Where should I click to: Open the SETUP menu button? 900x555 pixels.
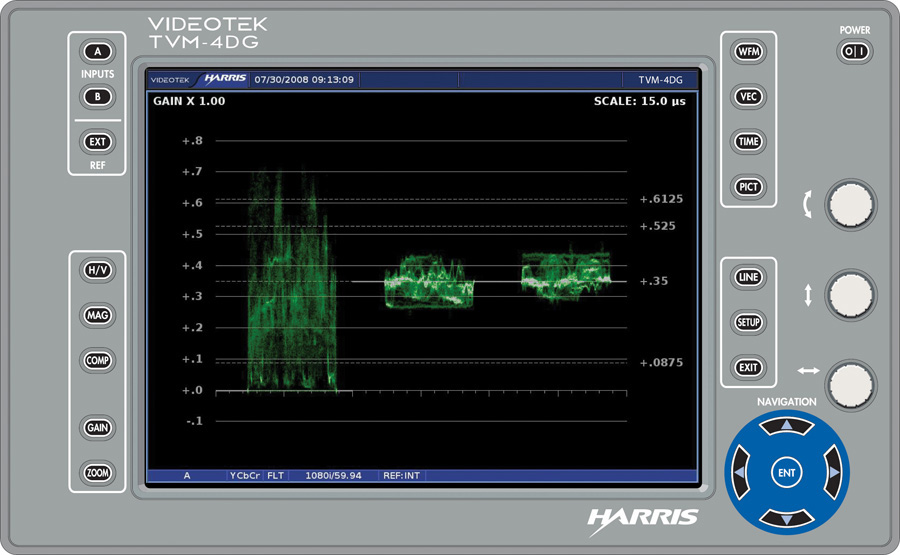[748, 322]
